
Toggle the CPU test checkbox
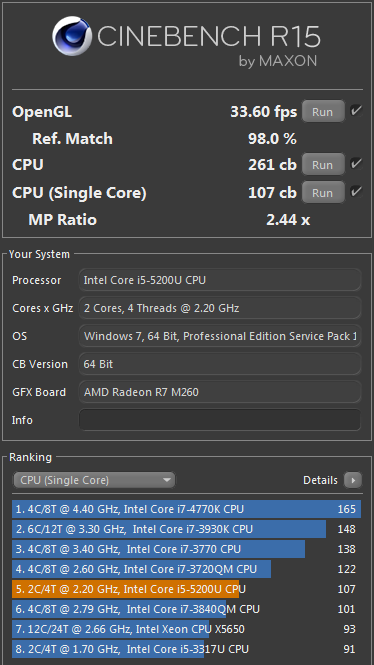coord(356,164)
